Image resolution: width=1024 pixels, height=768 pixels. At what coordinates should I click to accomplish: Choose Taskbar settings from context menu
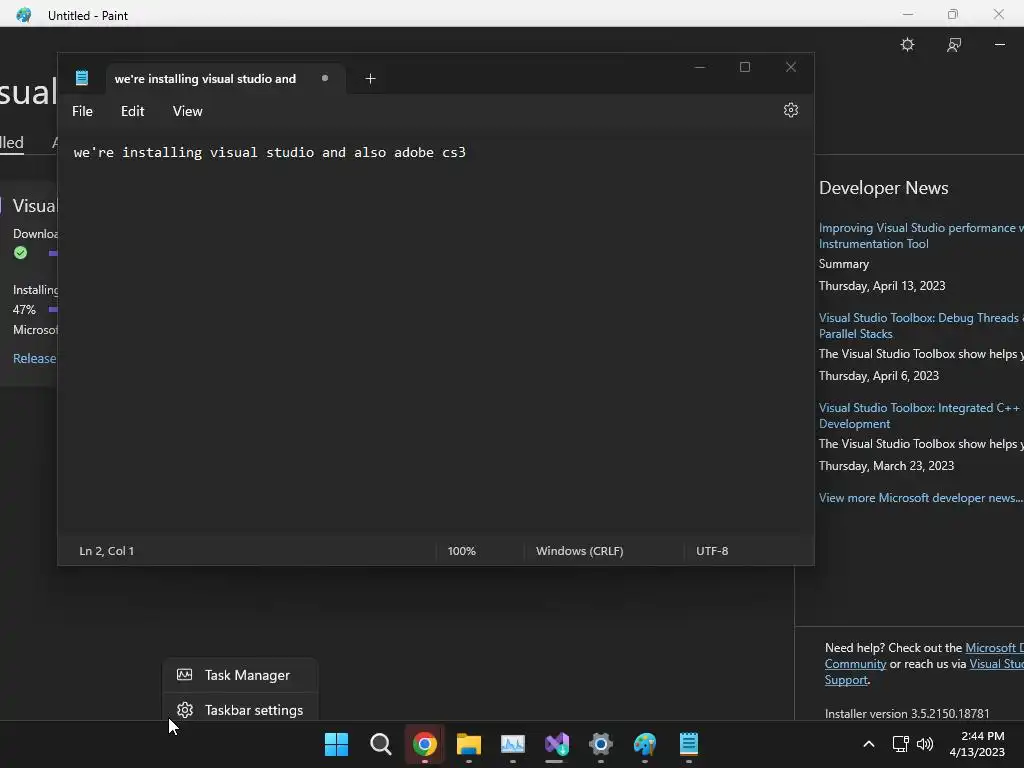click(x=240, y=710)
